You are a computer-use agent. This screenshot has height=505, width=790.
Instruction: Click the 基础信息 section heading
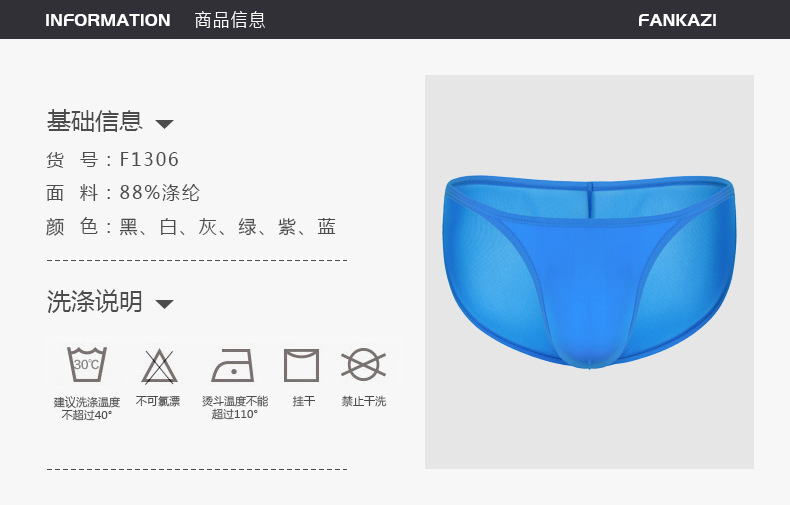95,121
